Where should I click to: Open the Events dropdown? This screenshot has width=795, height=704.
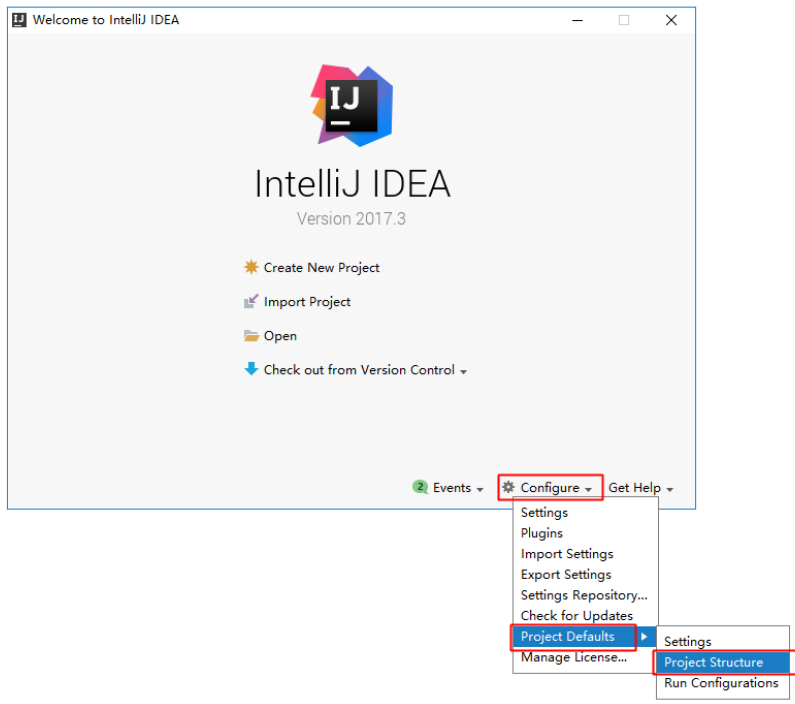(458, 488)
